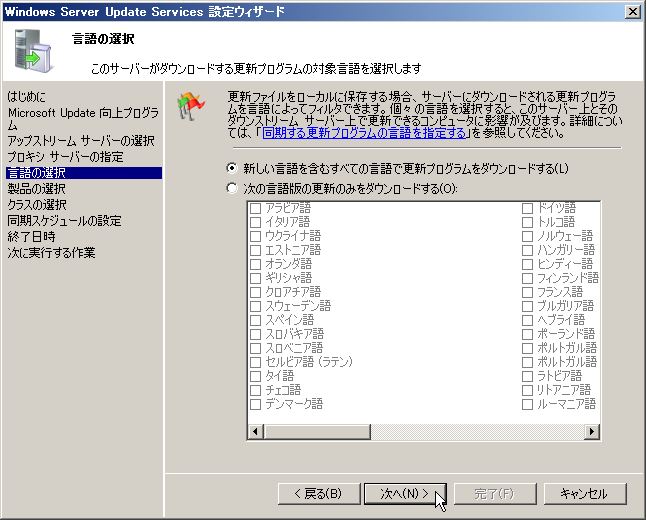The width and height of the screenshot is (646, 520).
Task: Open the 同期する更新プログラムの言語を指定する link
Action: tap(364, 133)
